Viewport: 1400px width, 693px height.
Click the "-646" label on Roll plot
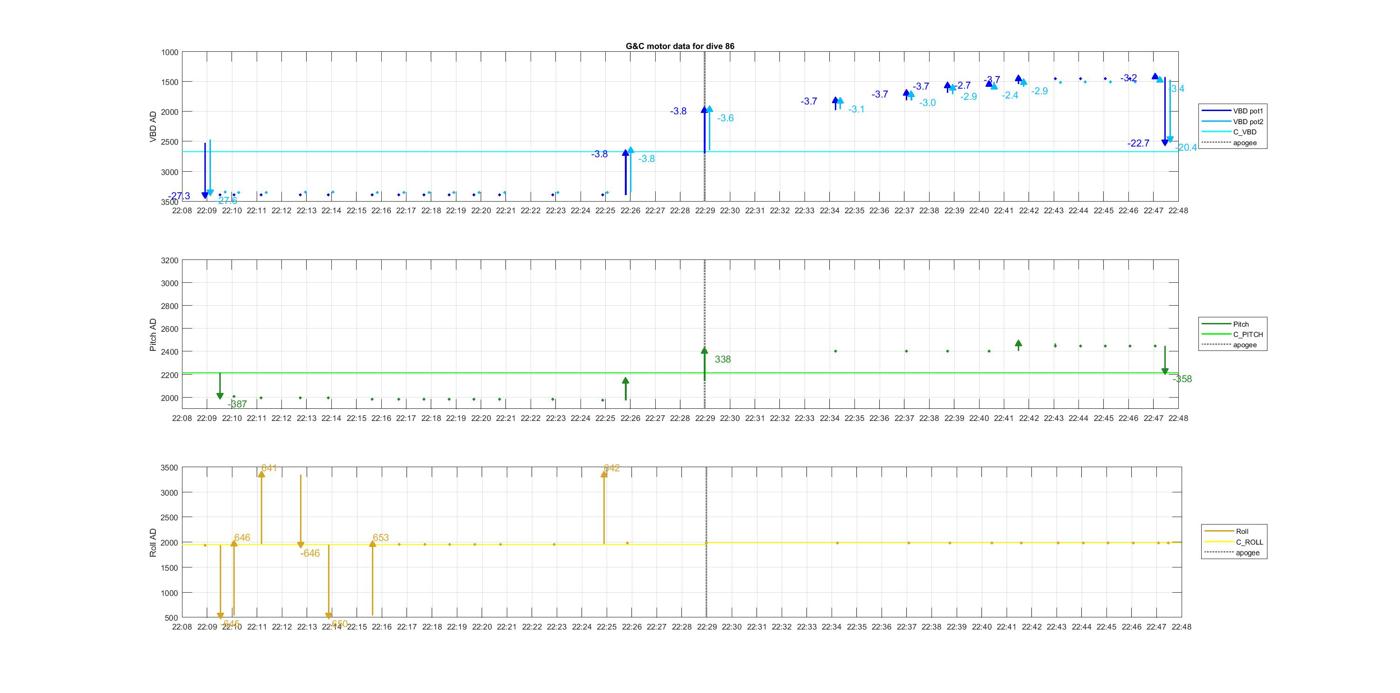[x=310, y=553]
